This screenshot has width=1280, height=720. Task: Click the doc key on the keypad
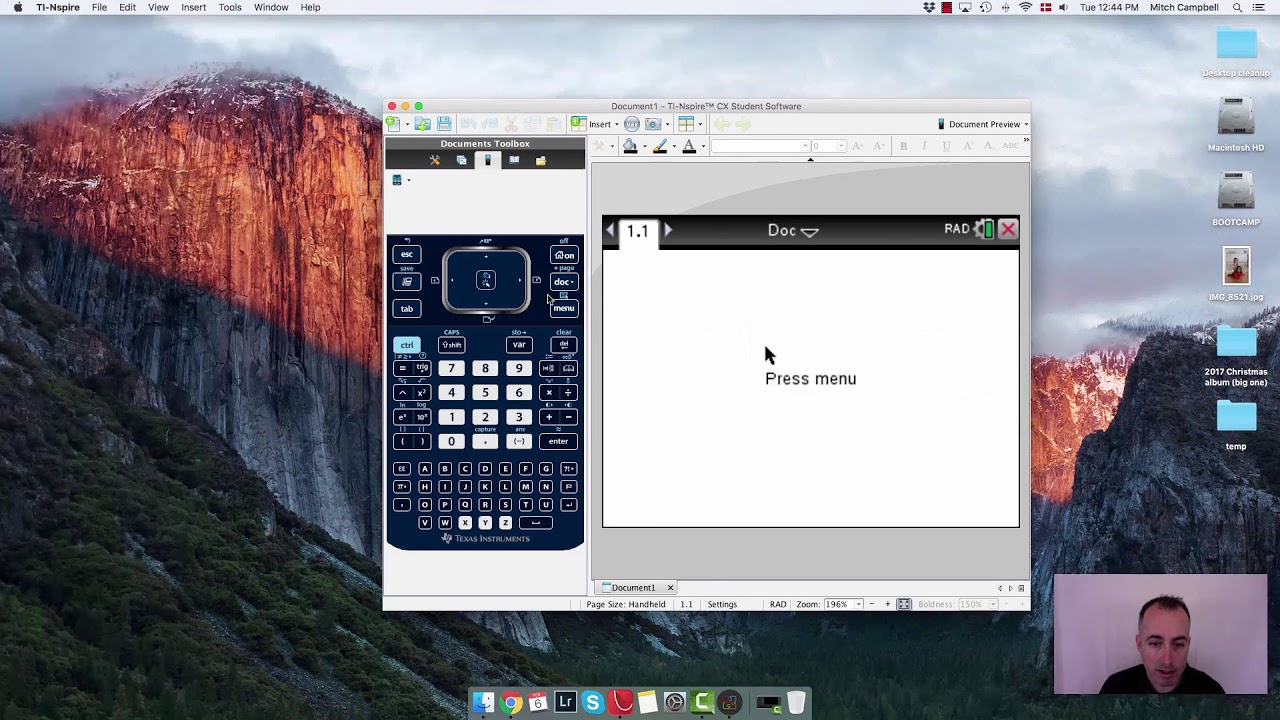564,282
